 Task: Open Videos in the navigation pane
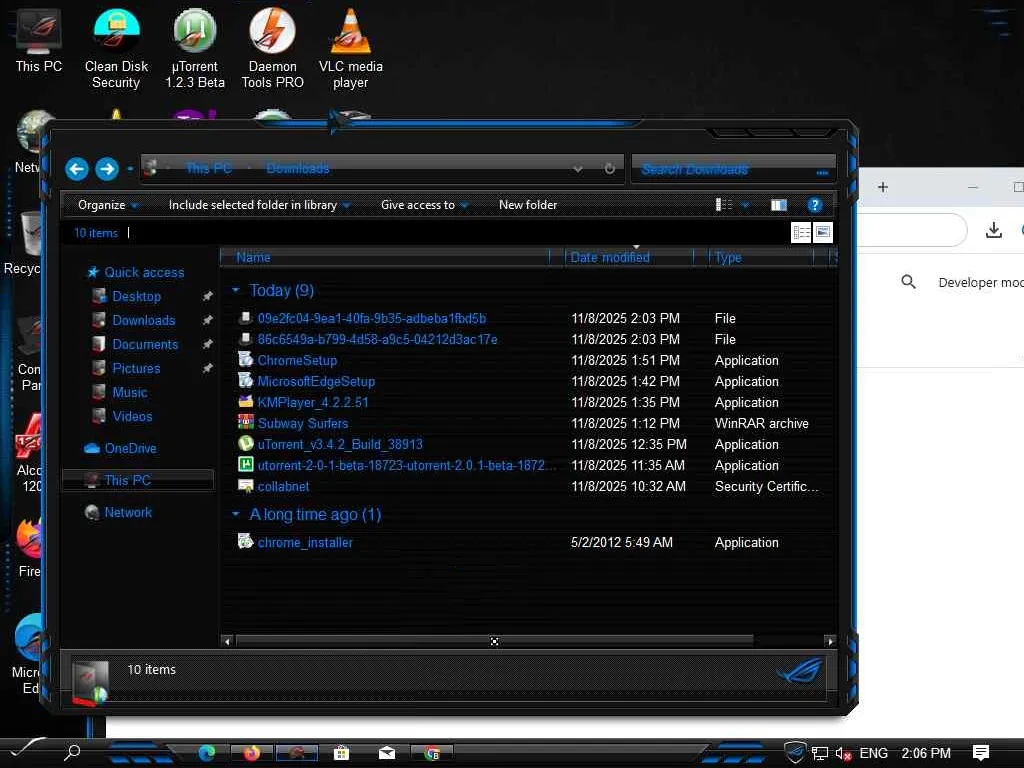click(x=132, y=417)
